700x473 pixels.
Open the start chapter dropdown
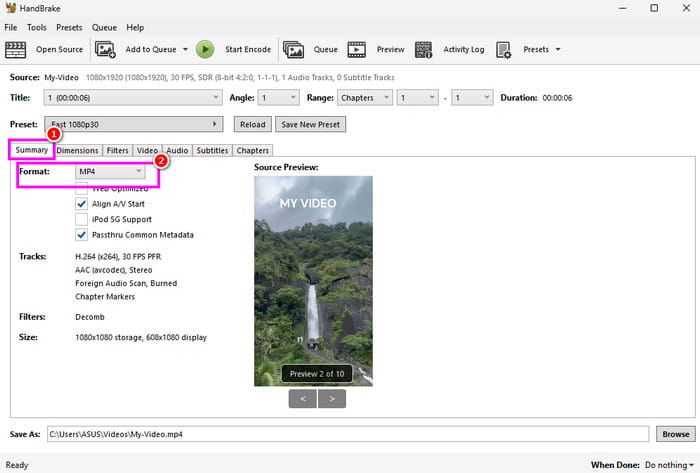pos(417,98)
